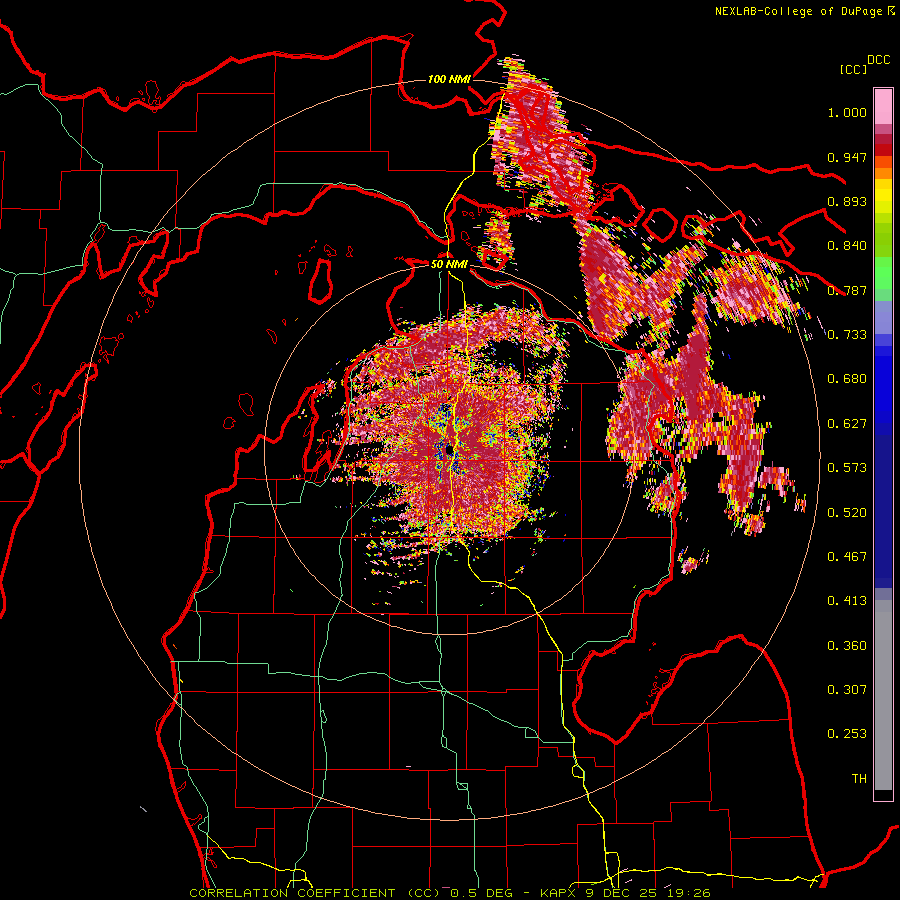Click the 0.520 scale value
900x900 pixels.
click(847, 513)
